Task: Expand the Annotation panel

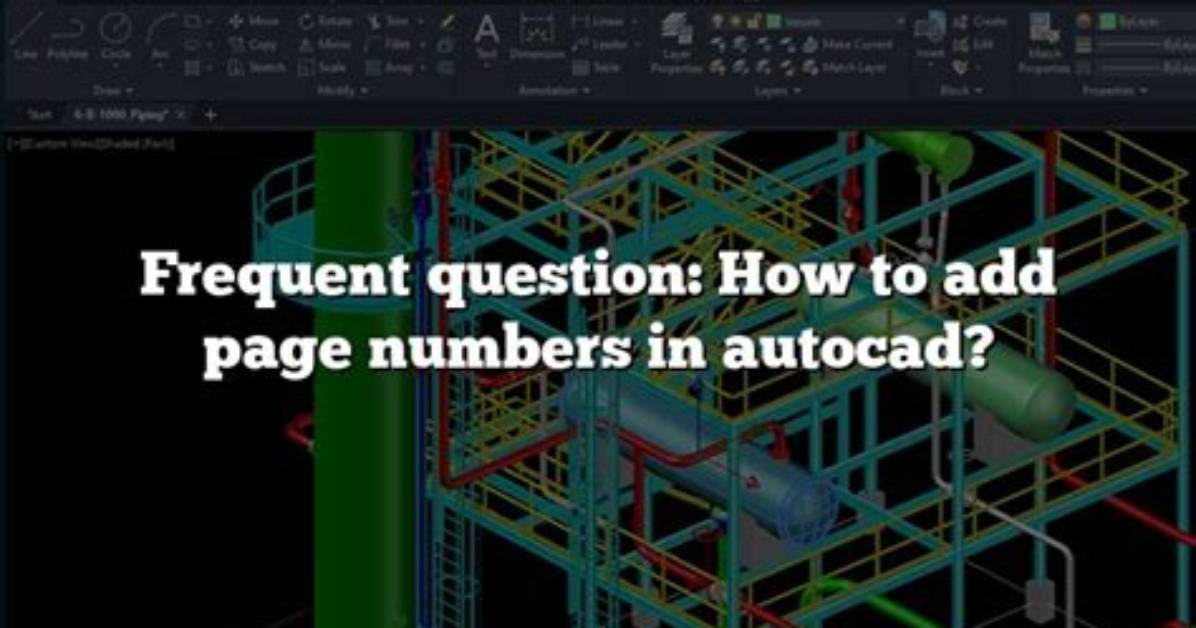Action: click(x=554, y=91)
